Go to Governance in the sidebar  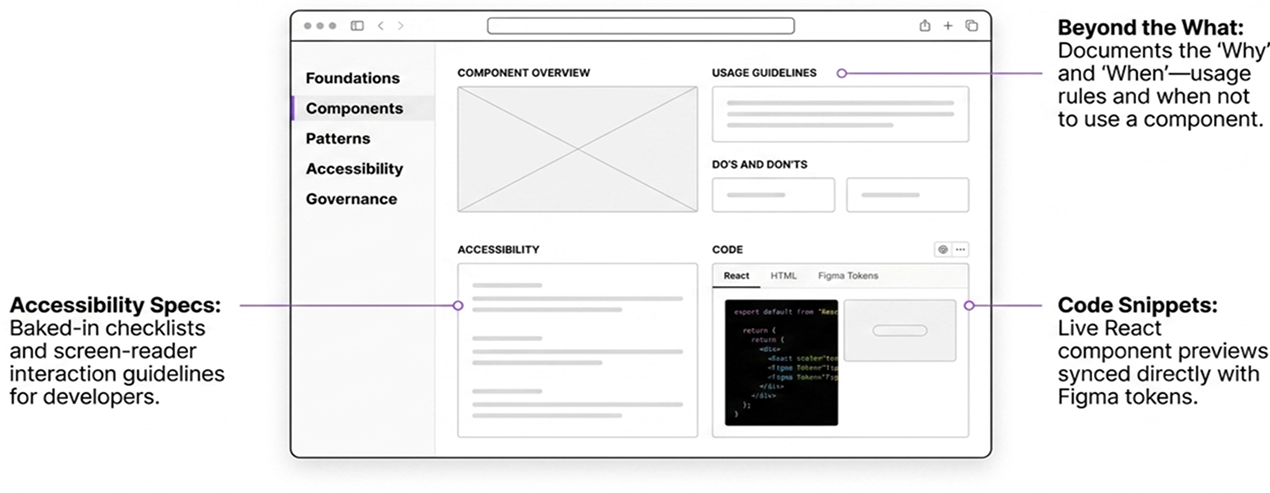coord(351,199)
